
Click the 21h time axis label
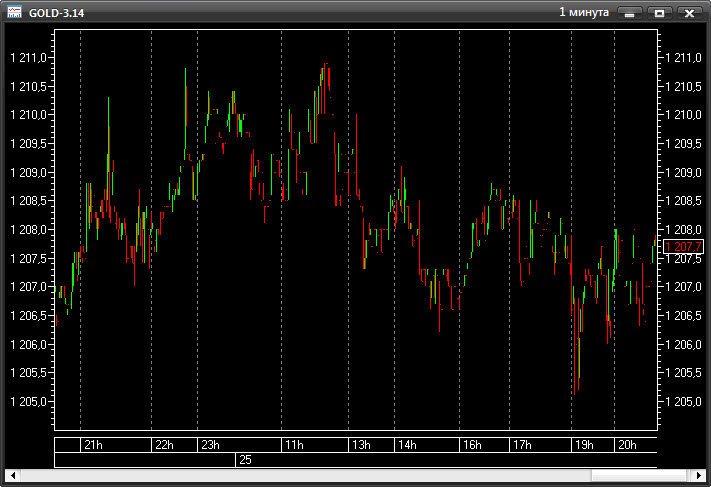coord(93,445)
